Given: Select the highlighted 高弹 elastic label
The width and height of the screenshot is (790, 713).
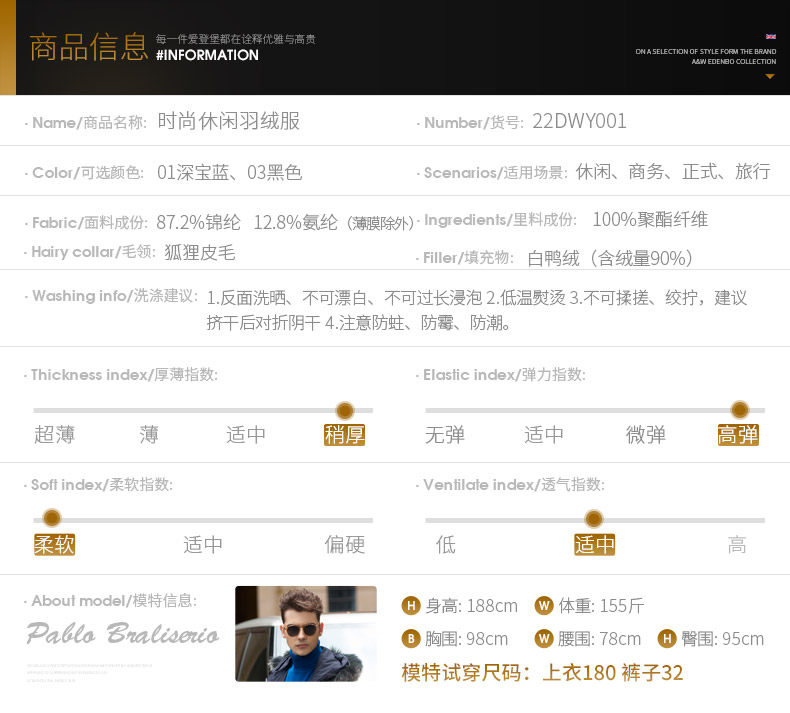Looking at the screenshot, I should point(738,435).
